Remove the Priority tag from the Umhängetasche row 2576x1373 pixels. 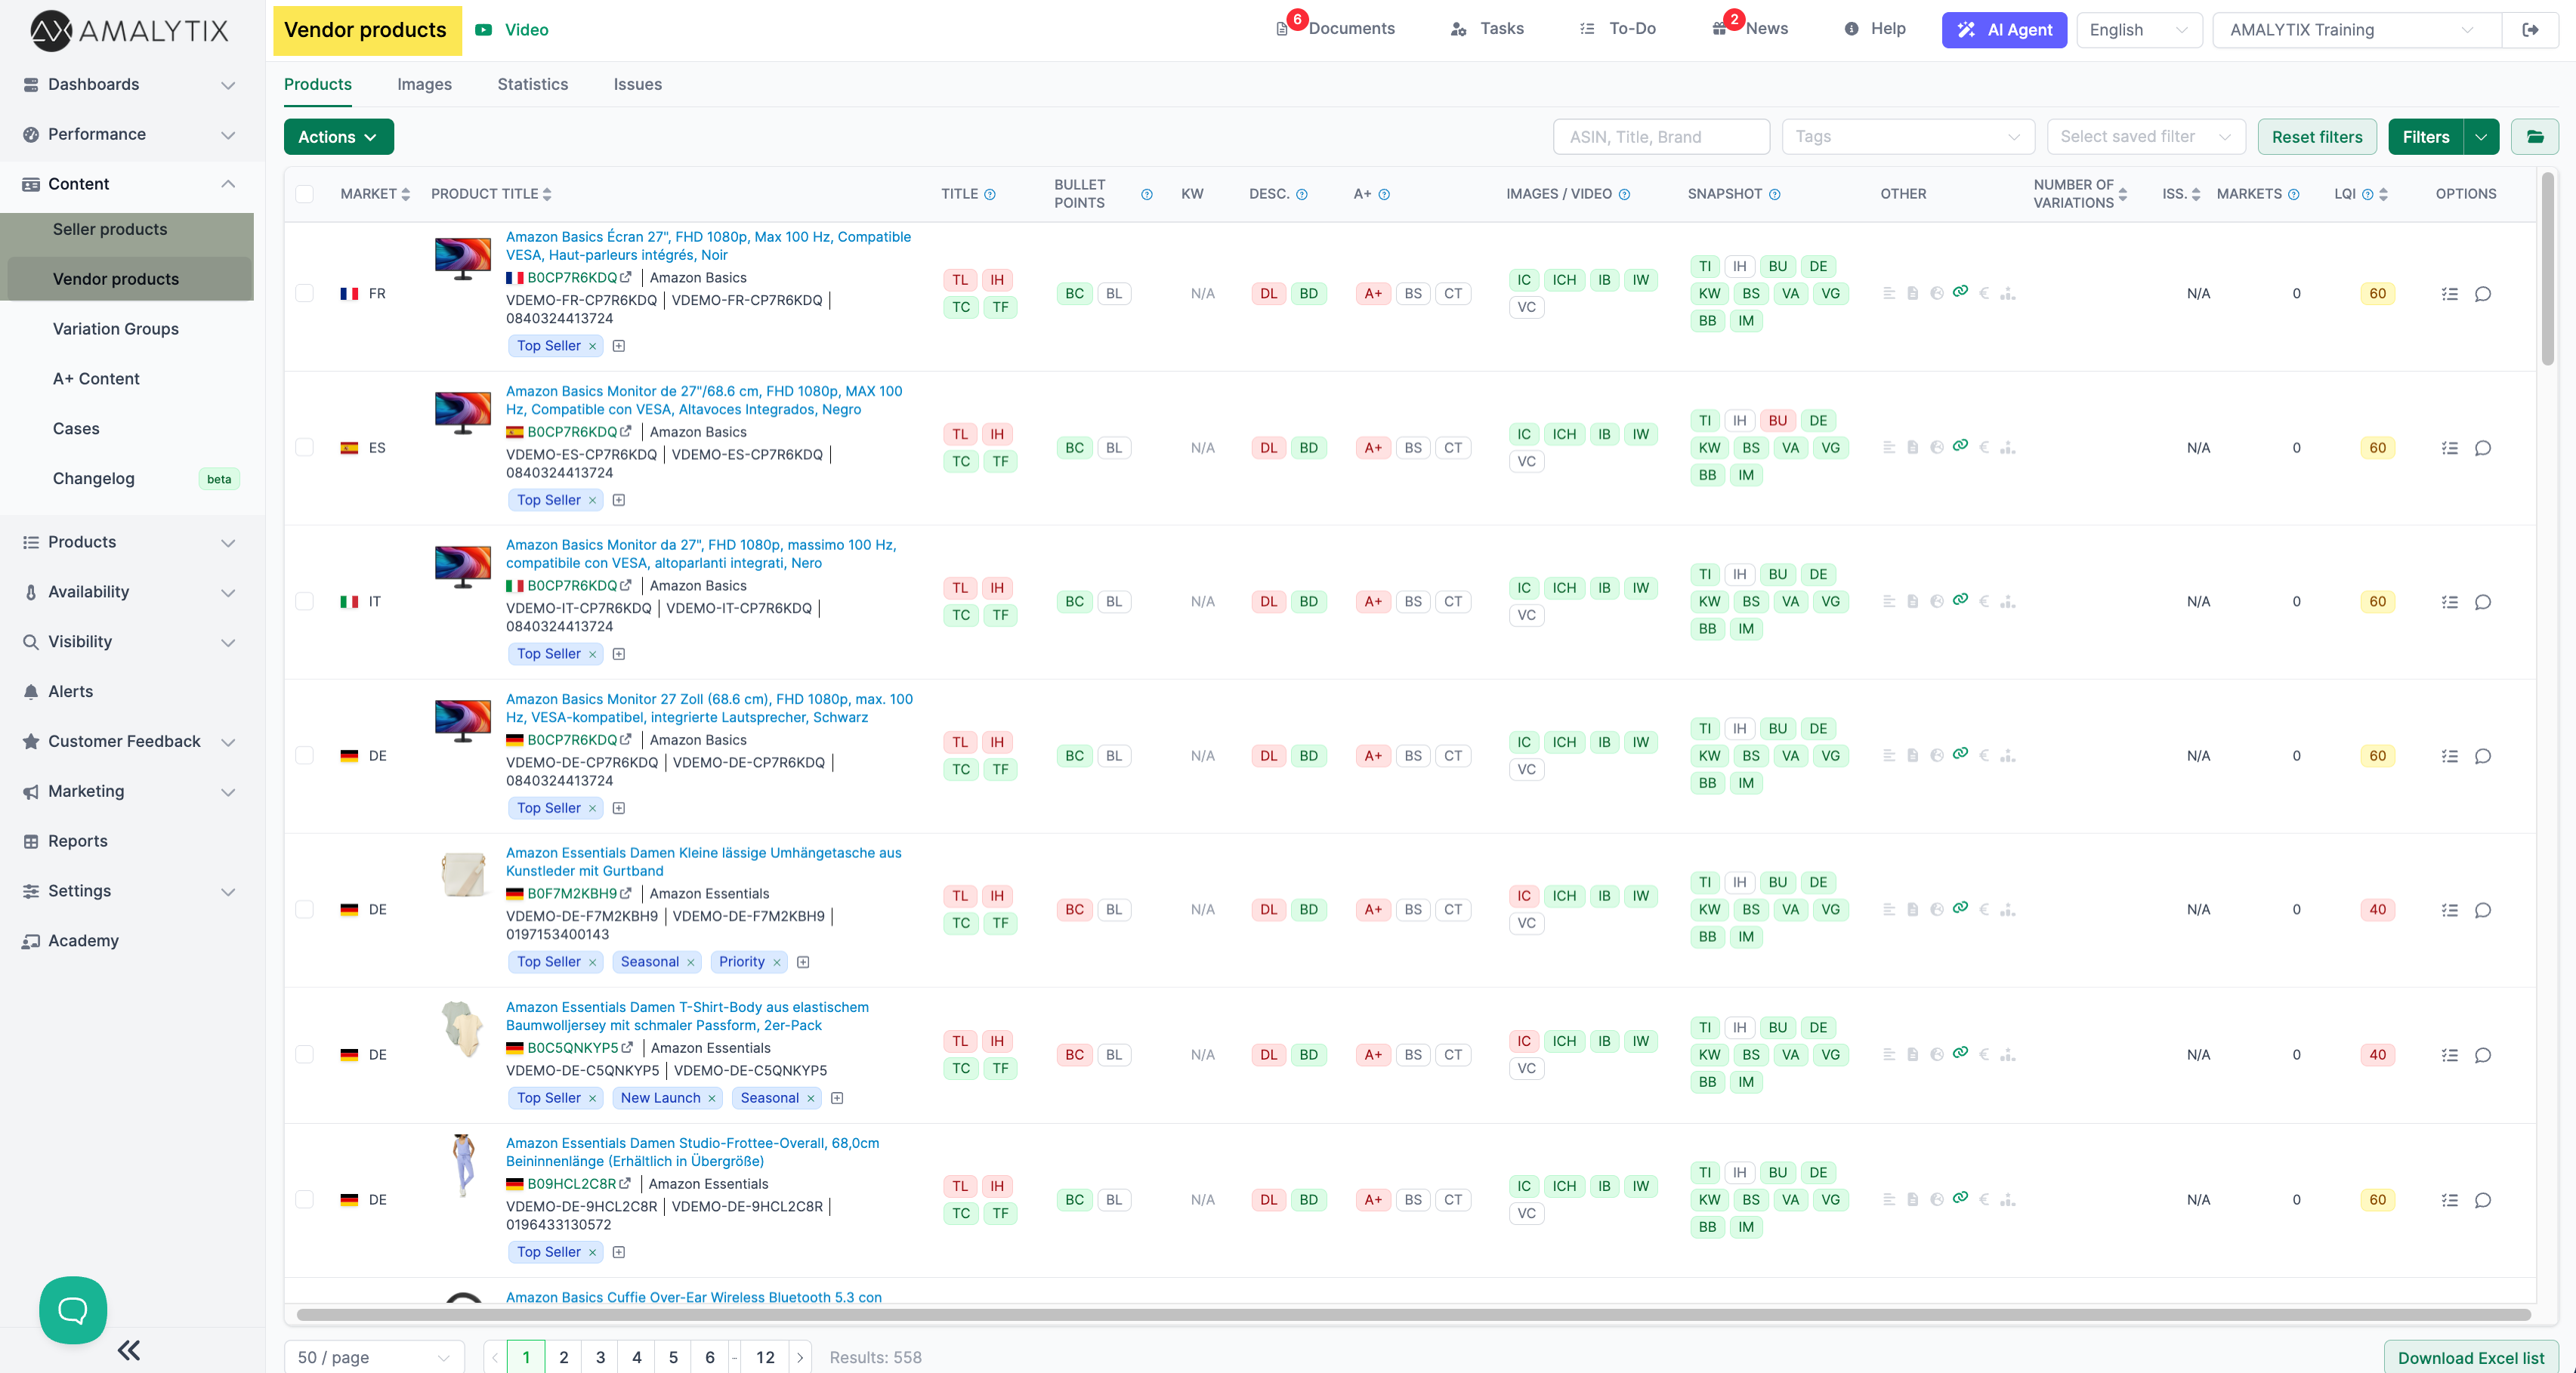click(777, 962)
